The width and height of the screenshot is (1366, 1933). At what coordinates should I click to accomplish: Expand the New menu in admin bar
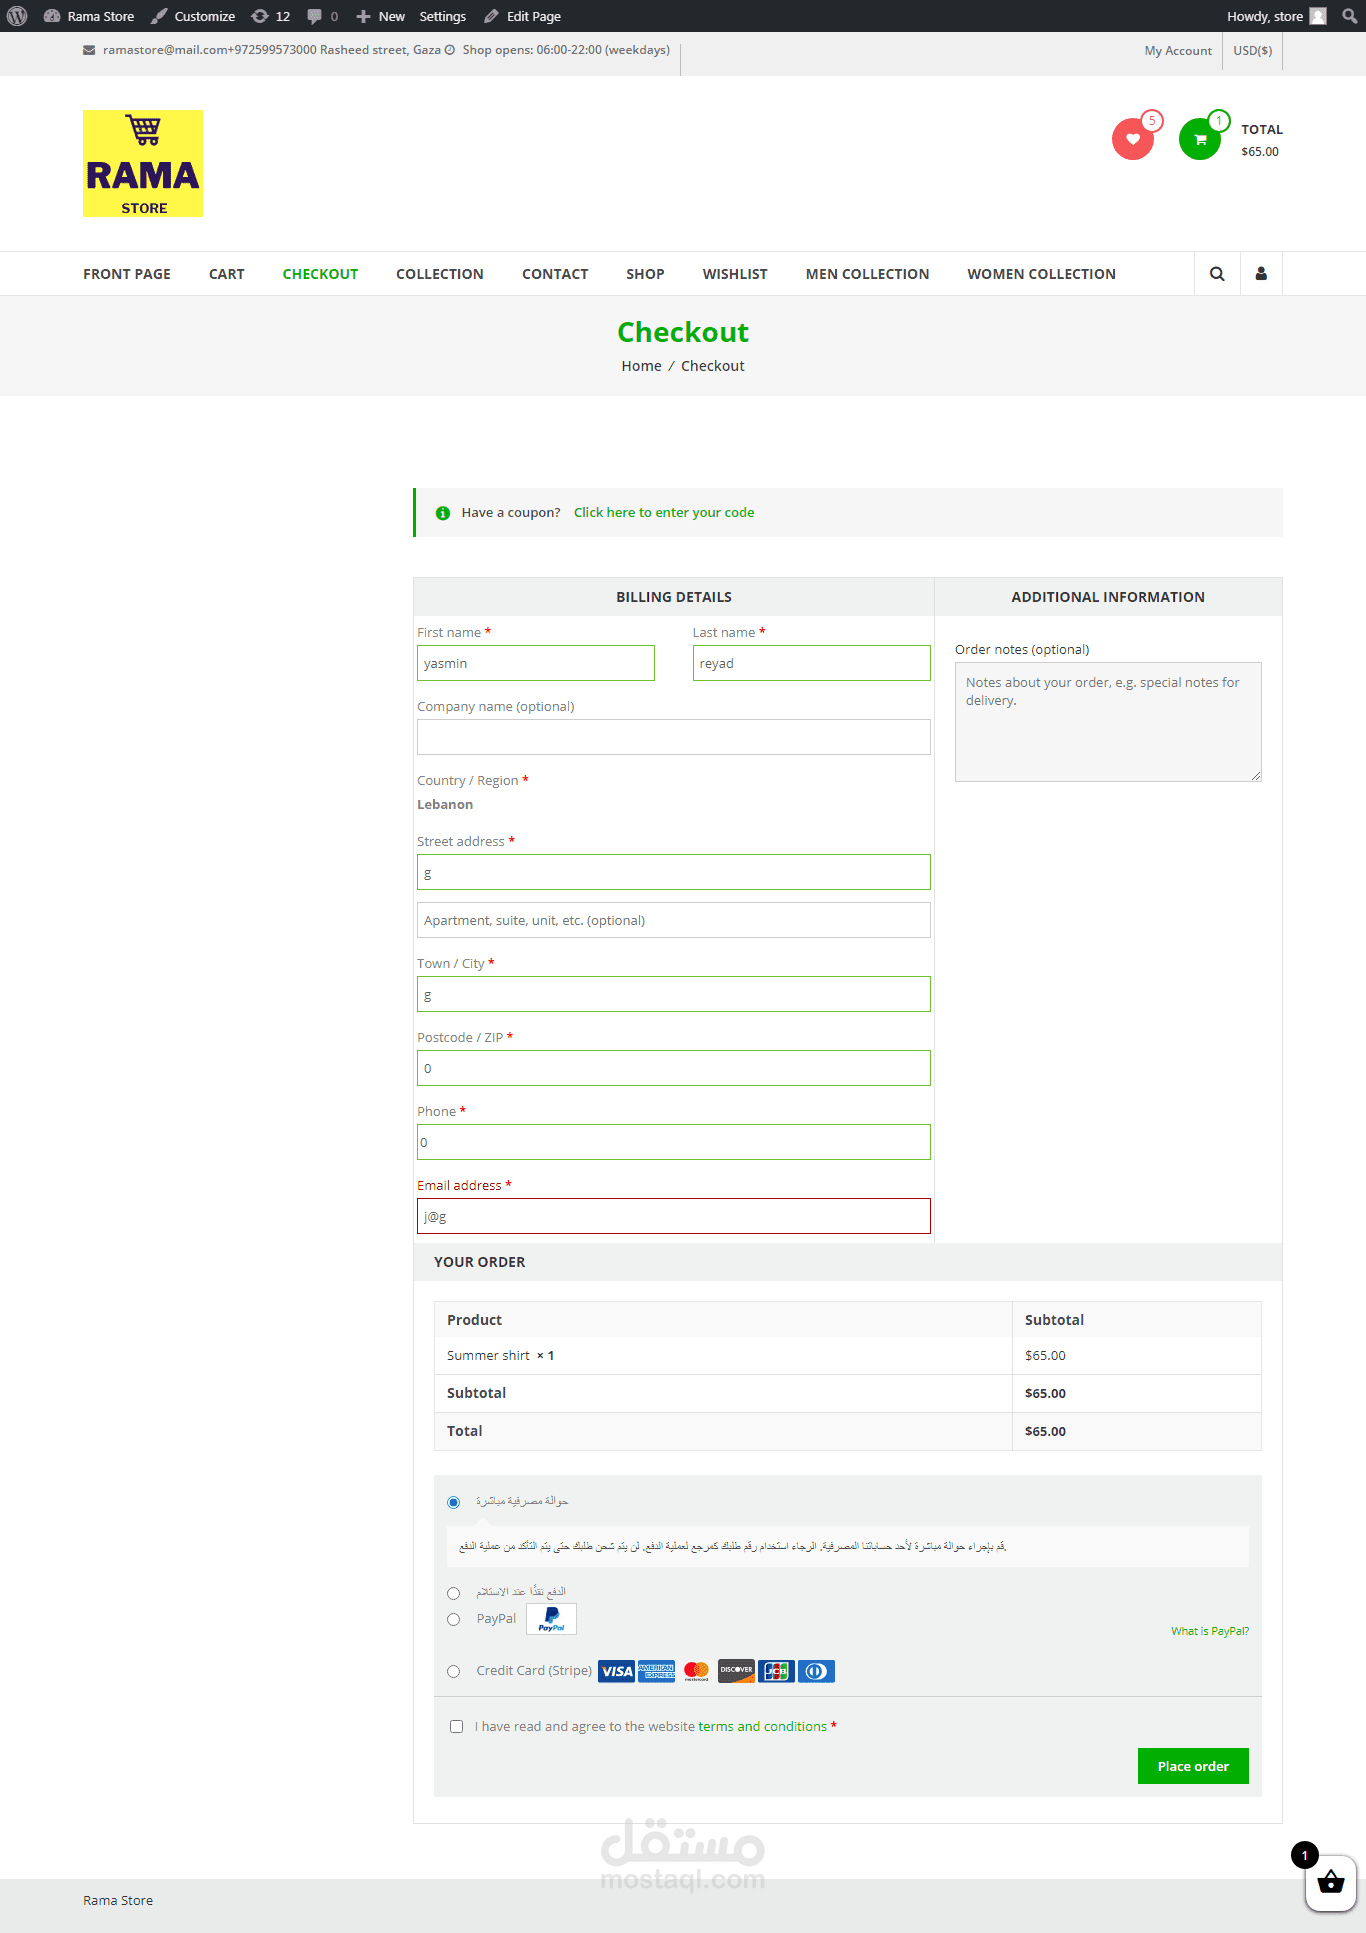click(381, 16)
